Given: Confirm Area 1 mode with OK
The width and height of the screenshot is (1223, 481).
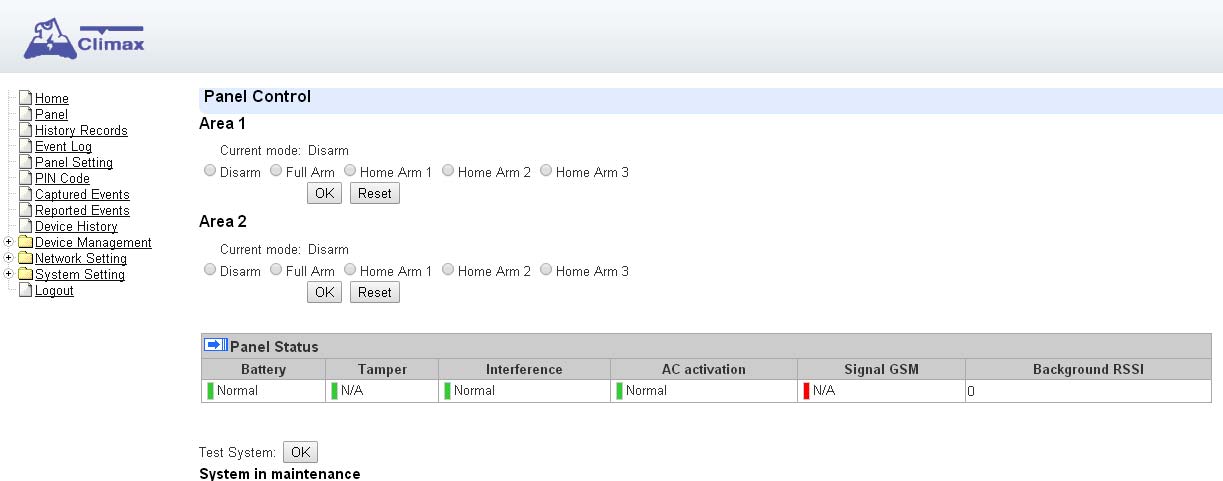Looking at the screenshot, I should pos(324,193).
